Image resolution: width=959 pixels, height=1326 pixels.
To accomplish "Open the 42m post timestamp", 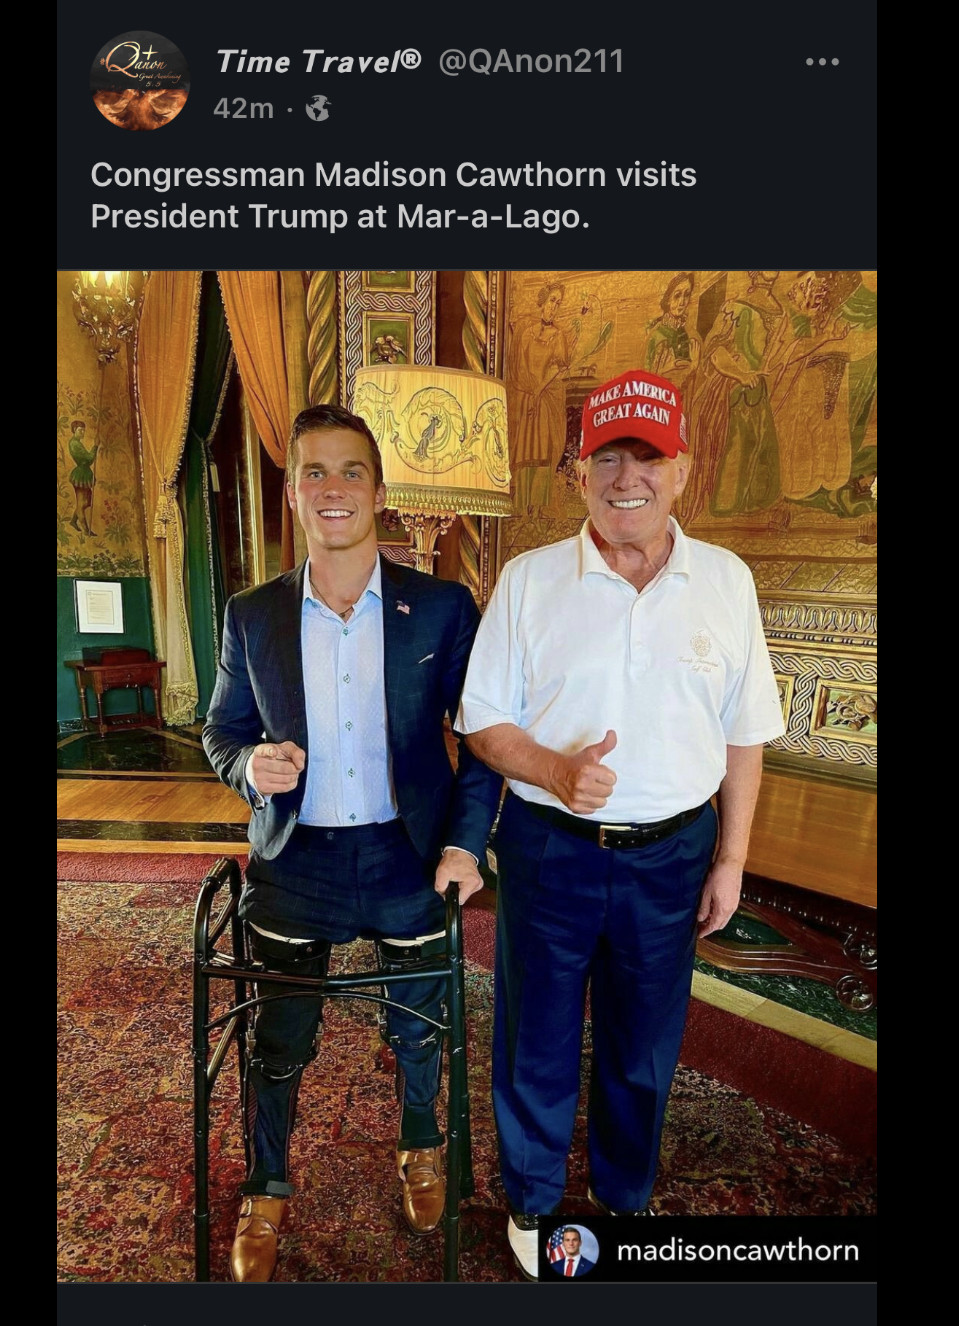I will [243, 108].
